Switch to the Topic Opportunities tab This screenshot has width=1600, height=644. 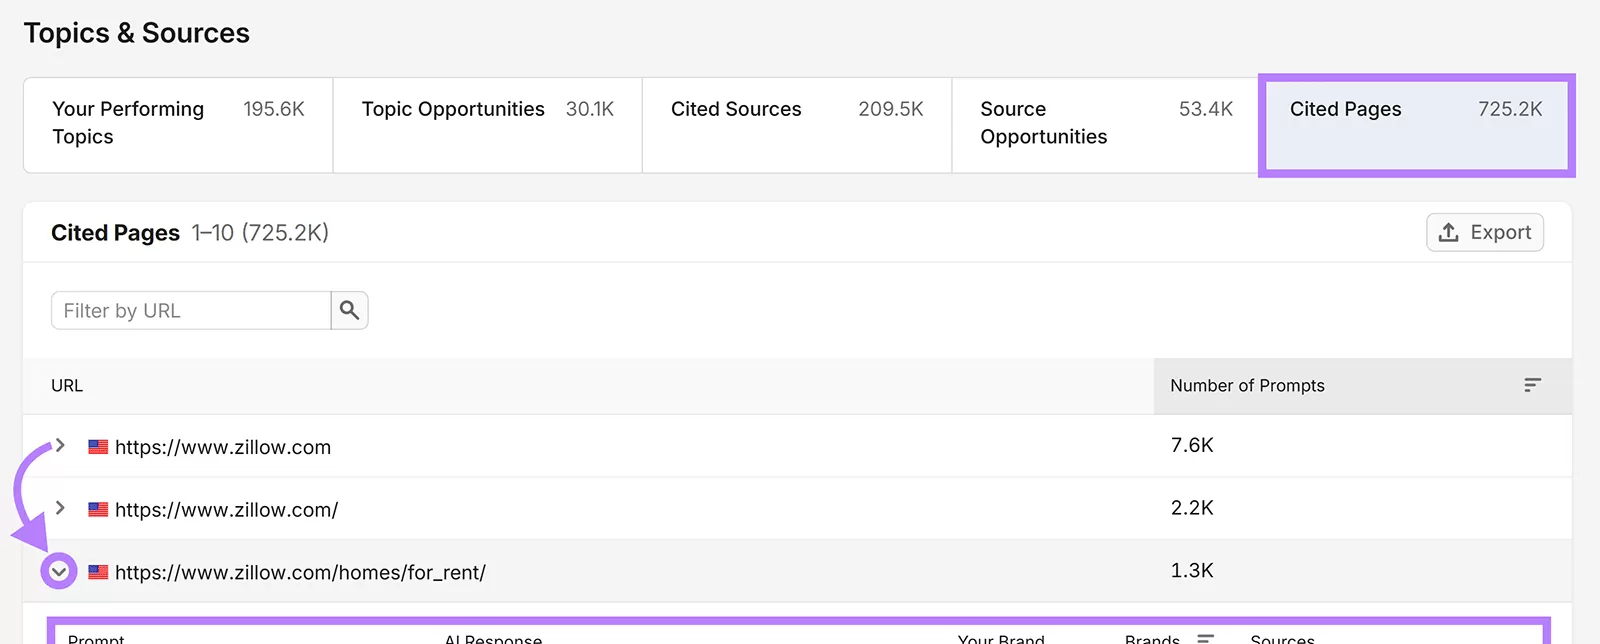coord(488,125)
